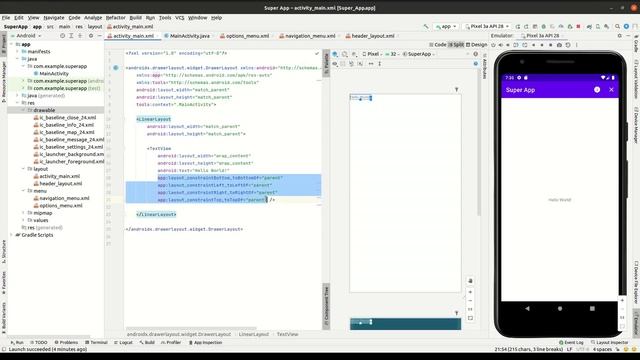Open the Profiler tool window
Viewport: 640px width, 360px height.
(171, 342)
